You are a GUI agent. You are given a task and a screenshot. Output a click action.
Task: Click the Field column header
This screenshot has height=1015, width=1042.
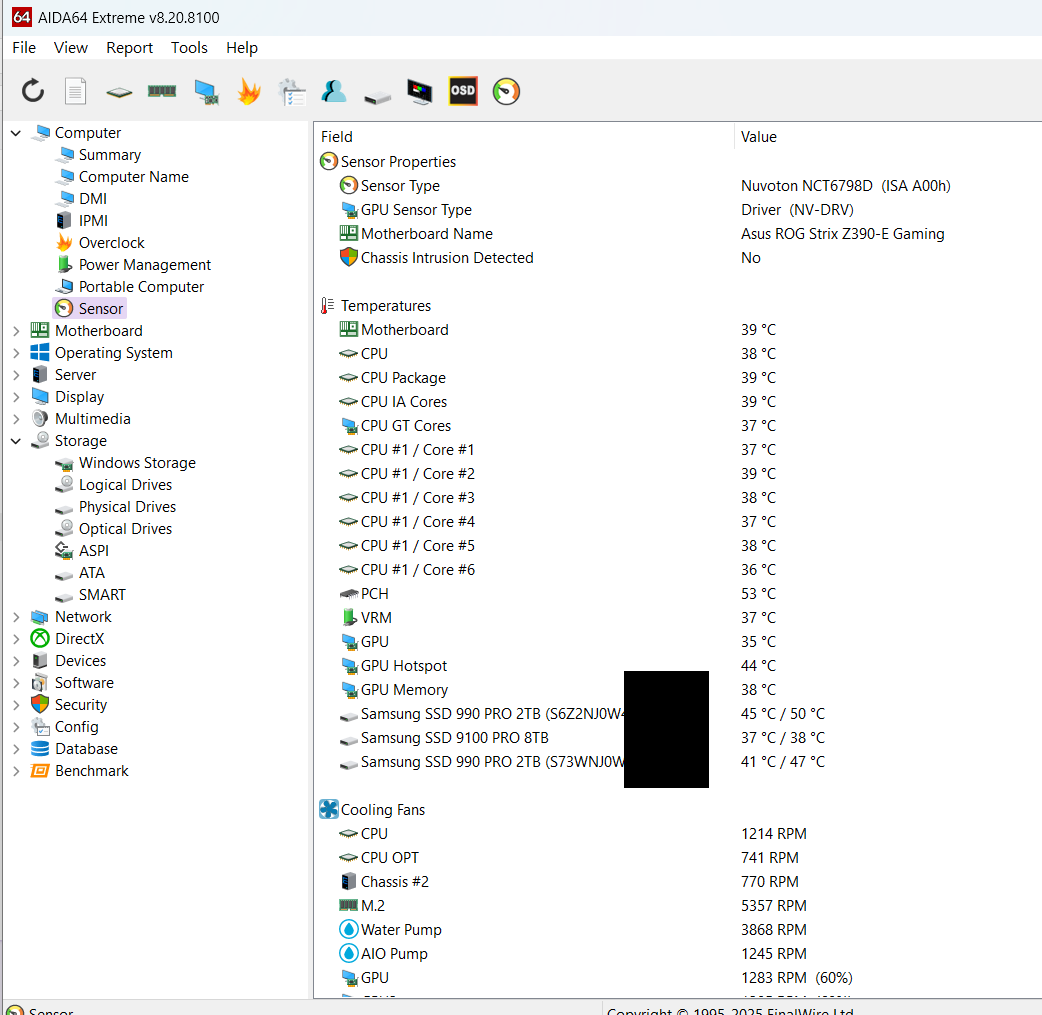pos(337,137)
